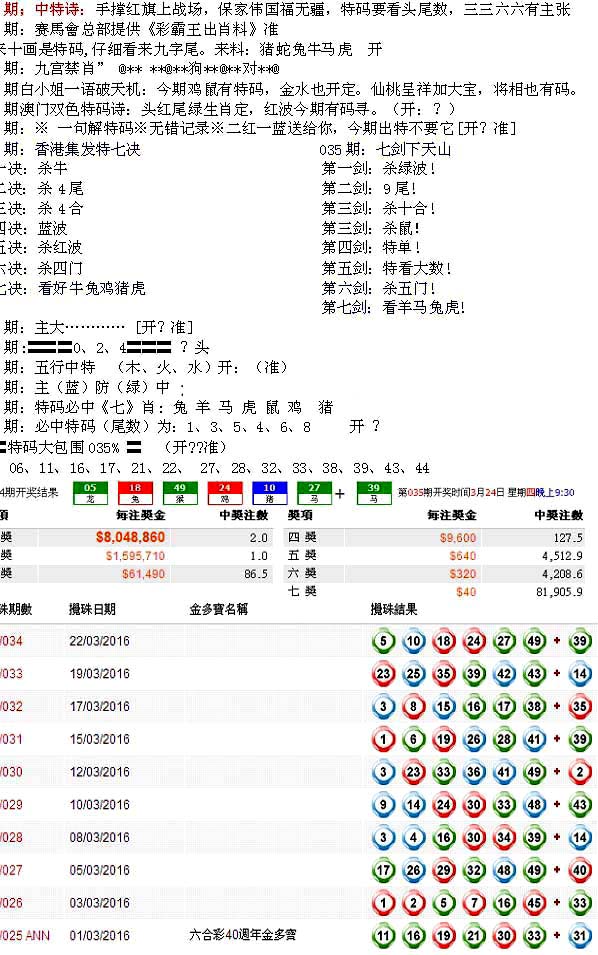The width and height of the screenshot is (598, 955).
Task: Click red ball 35 in draw 032 row
Action: tap(580, 707)
